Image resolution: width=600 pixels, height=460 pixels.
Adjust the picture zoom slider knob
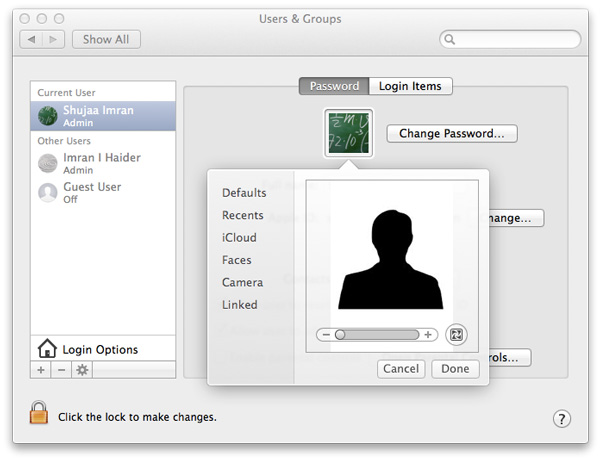(x=340, y=335)
